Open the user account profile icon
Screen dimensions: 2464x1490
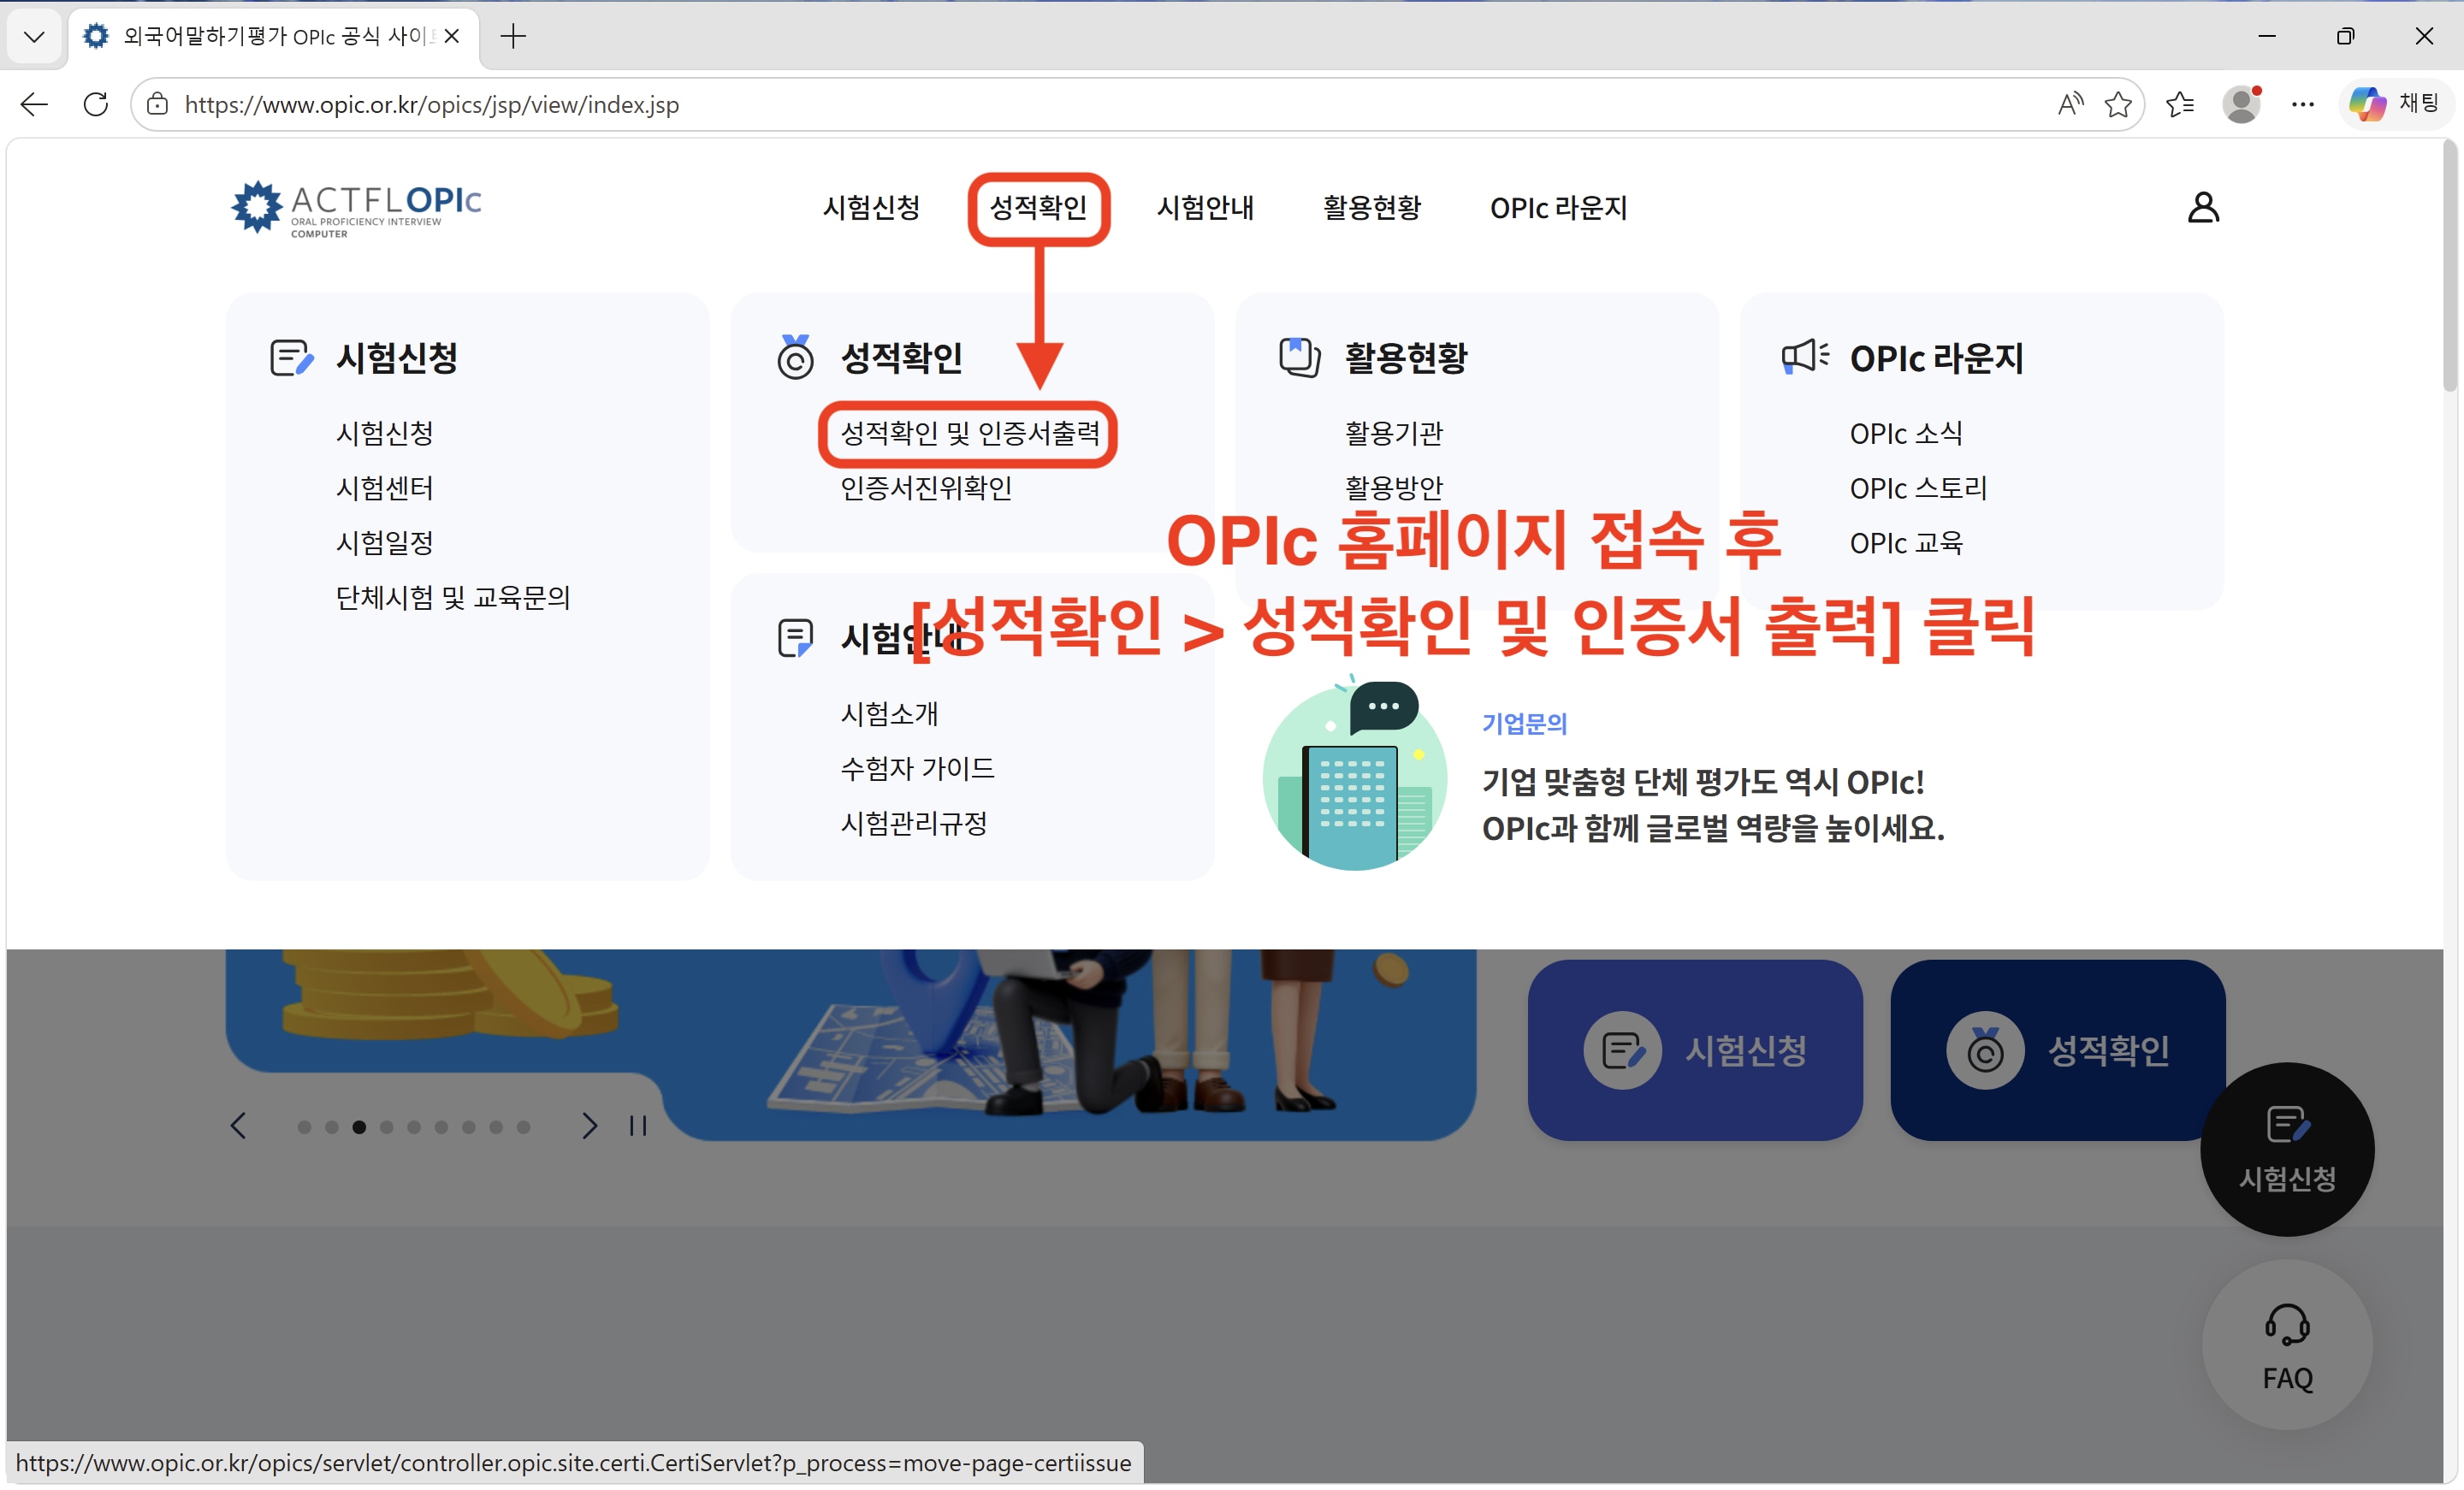(2203, 207)
